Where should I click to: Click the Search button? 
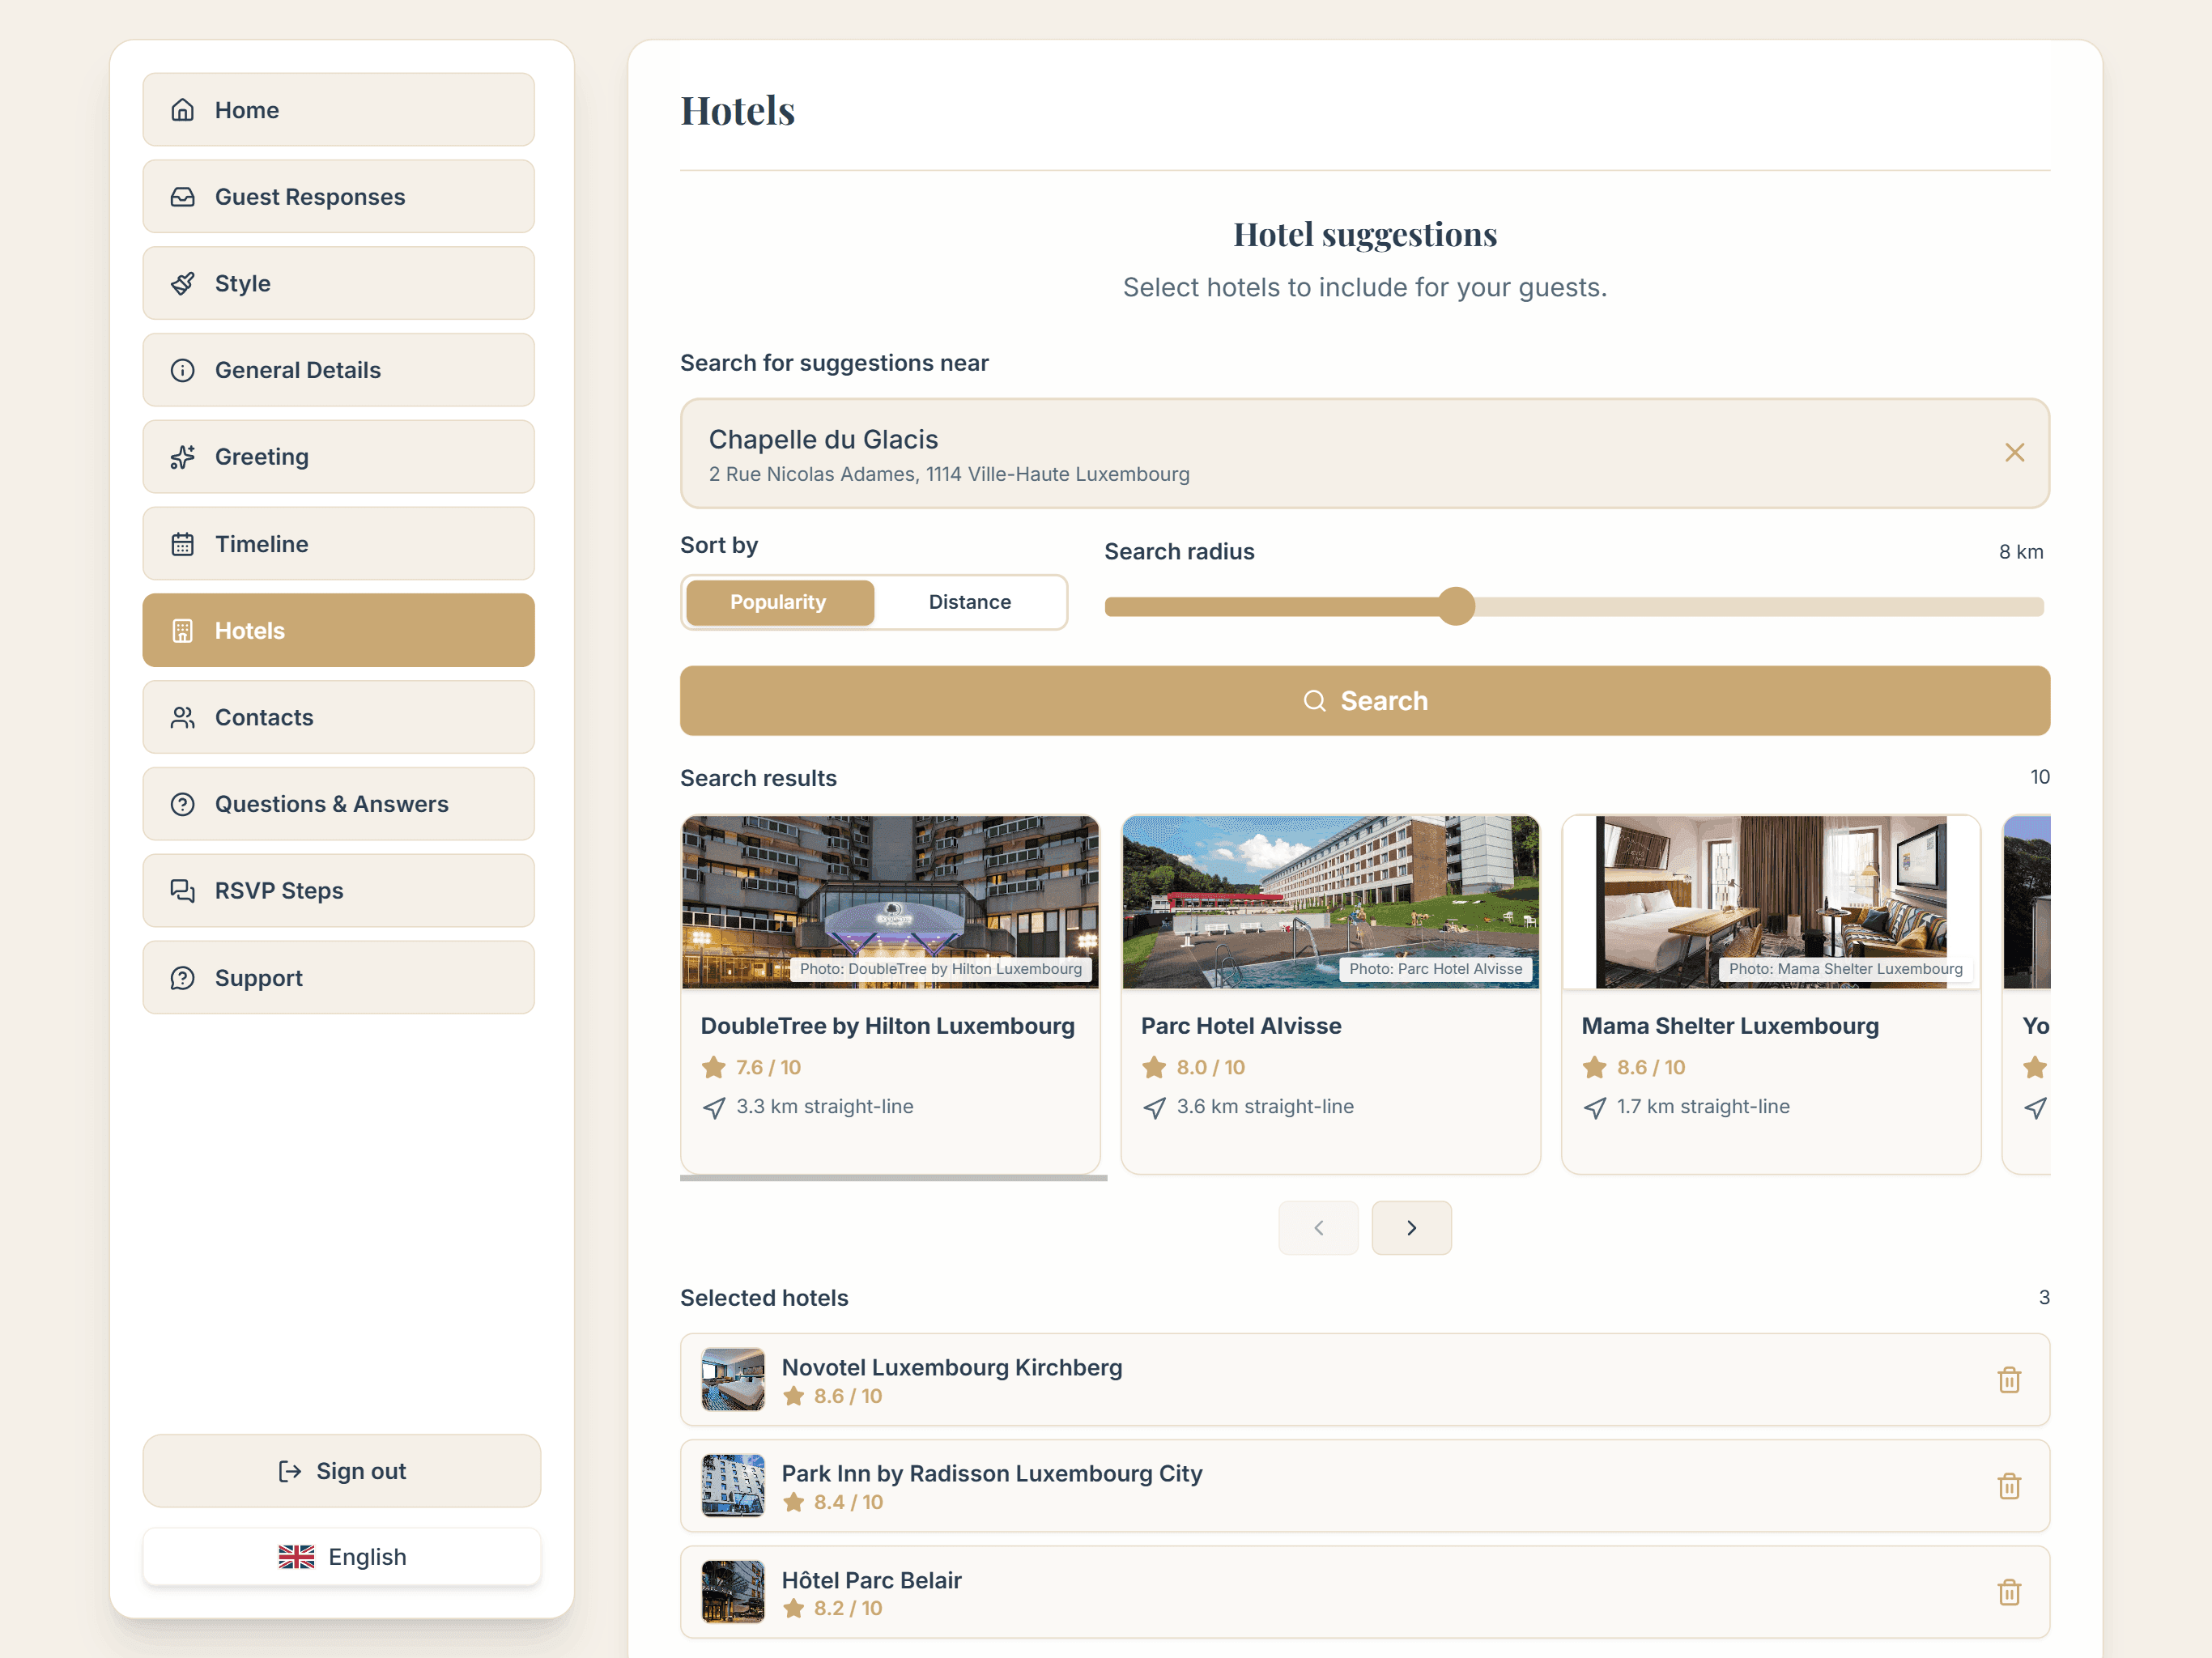coord(1365,701)
